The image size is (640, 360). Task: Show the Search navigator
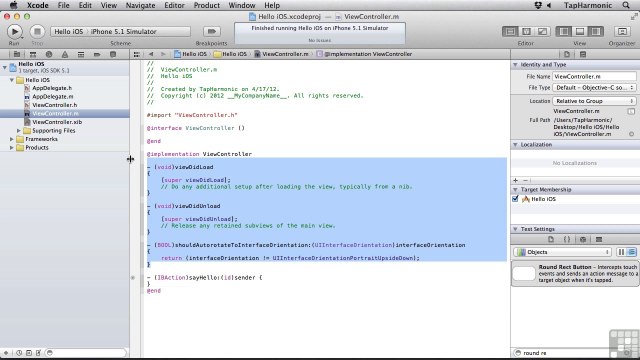49,54
